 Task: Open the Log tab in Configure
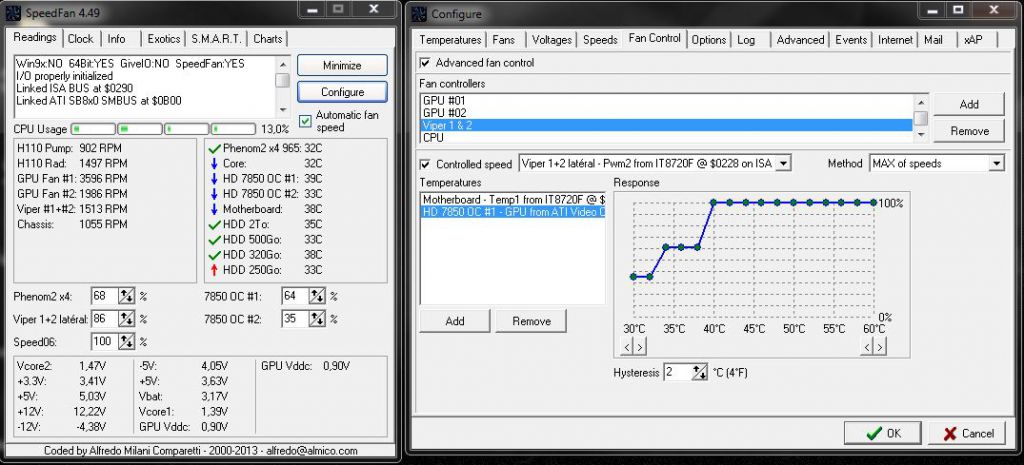746,40
